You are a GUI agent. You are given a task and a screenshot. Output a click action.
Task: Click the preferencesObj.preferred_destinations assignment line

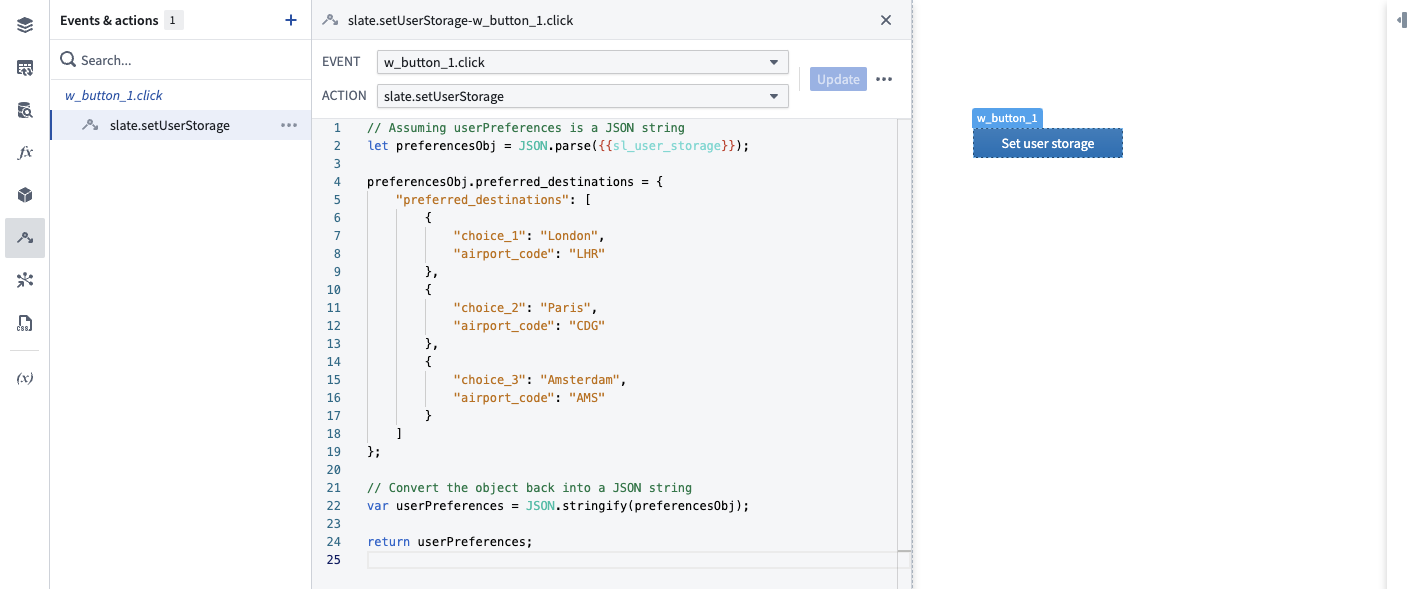pos(515,182)
